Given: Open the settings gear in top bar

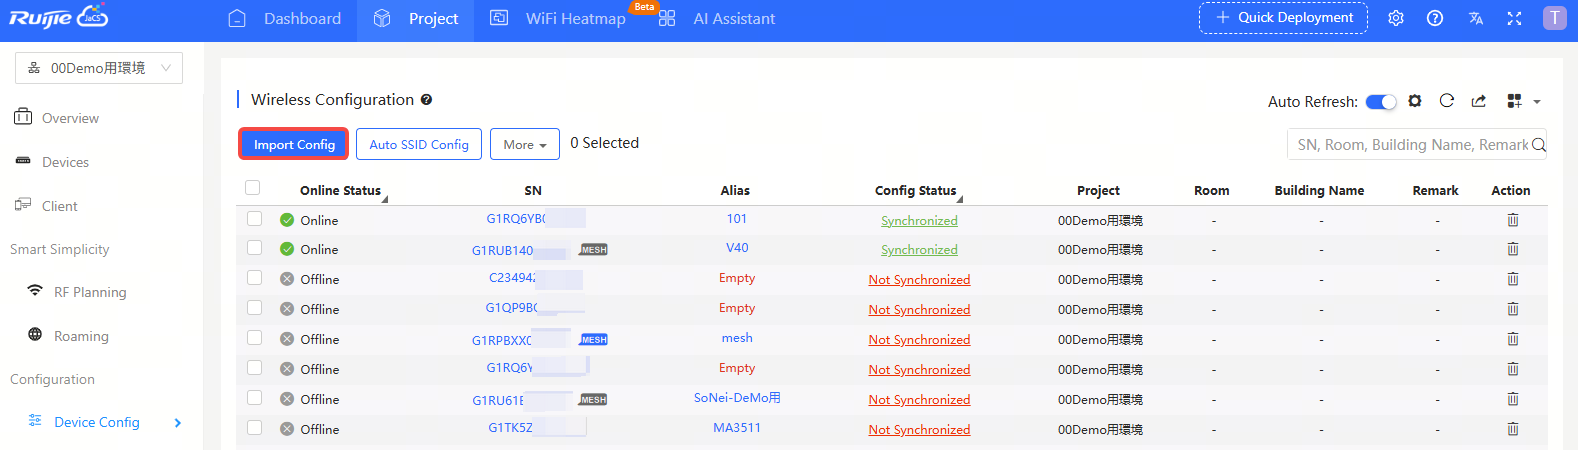Looking at the screenshot, I should 1396,18.
